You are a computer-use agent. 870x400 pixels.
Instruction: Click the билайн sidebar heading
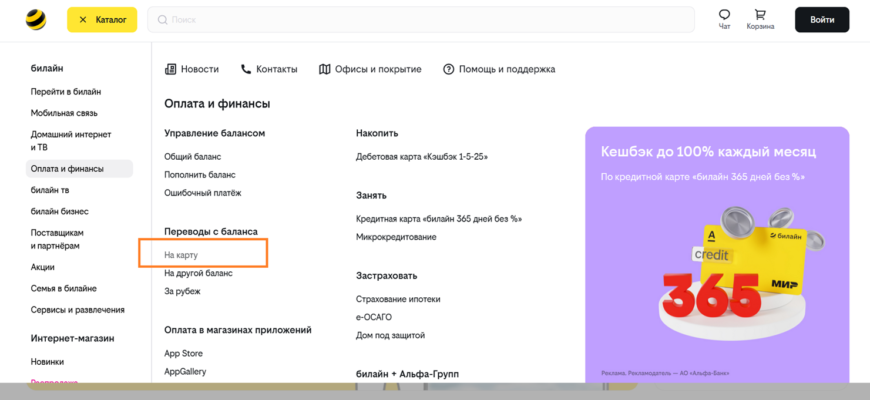(47, 68)
